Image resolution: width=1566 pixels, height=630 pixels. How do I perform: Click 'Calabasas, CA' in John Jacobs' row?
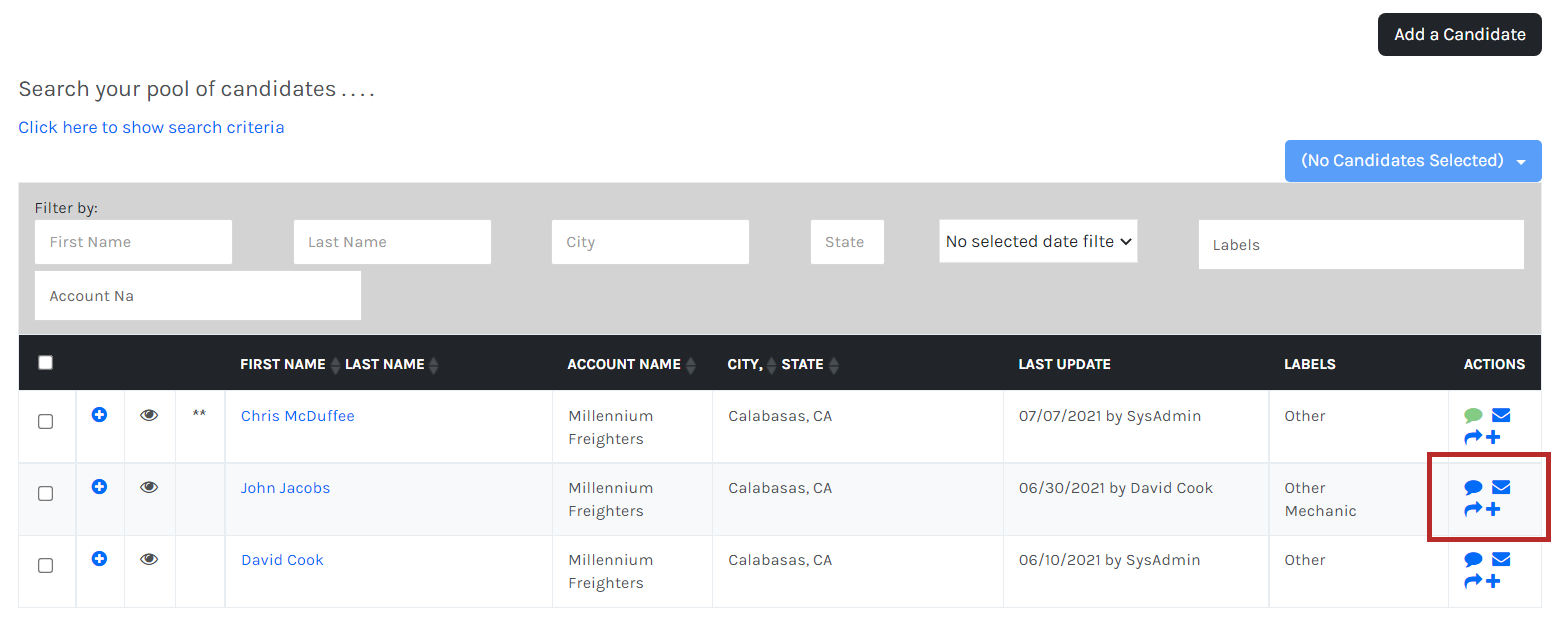(780, 488)
